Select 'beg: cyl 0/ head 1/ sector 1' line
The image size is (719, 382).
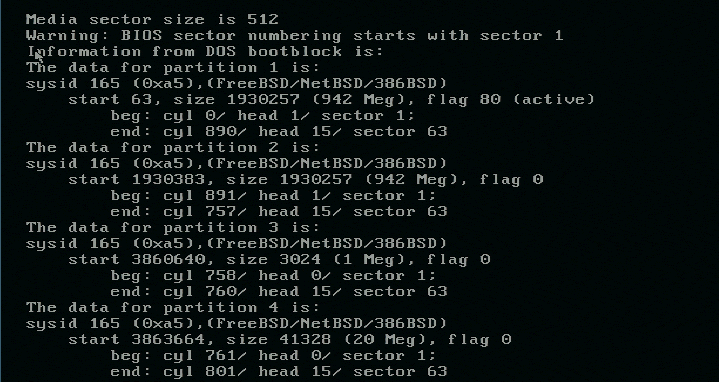point(262,116)
